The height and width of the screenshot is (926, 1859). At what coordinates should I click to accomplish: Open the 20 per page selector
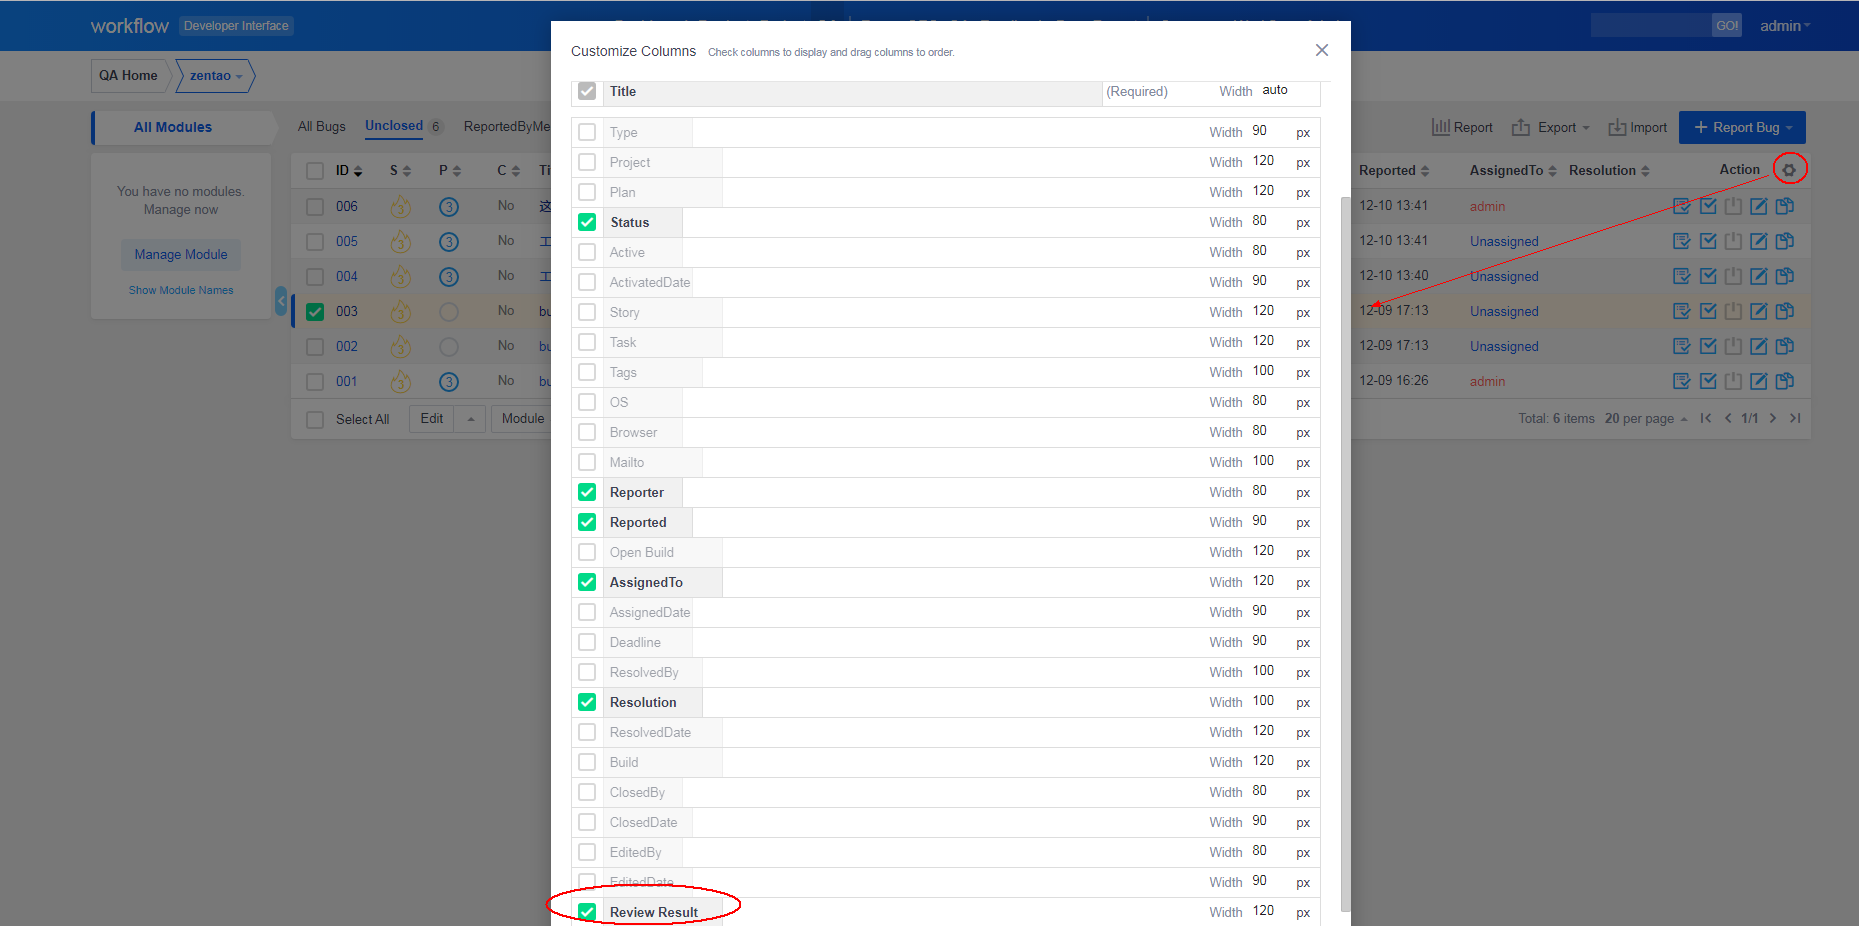[x=1645, y=418]
